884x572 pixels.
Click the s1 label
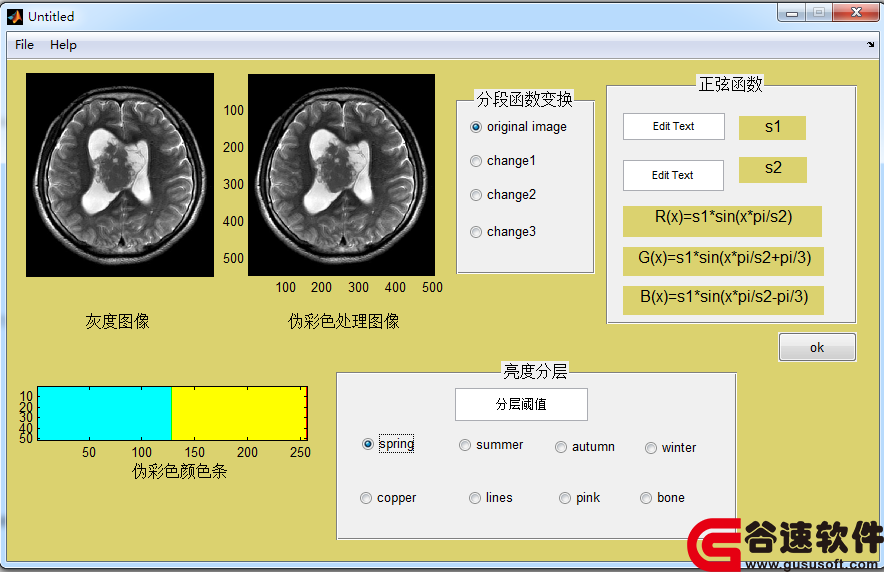pyautogui.click(x=772, y=127)
